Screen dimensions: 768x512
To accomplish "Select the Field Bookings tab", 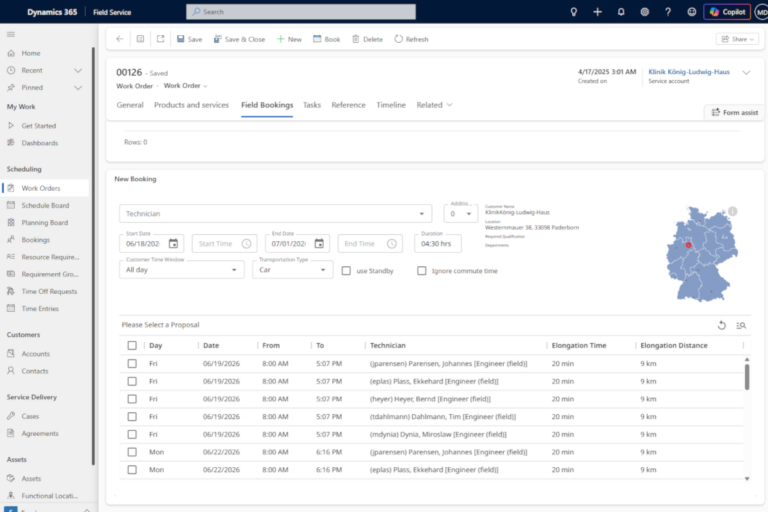I will (x=267, y=105).
